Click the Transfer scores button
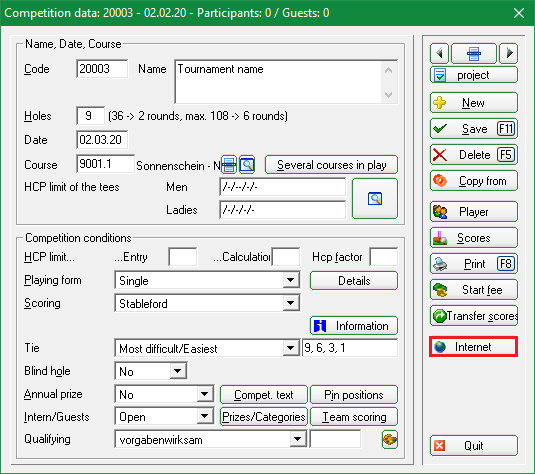This screenshot has width=535, height=474. (474, 316)
